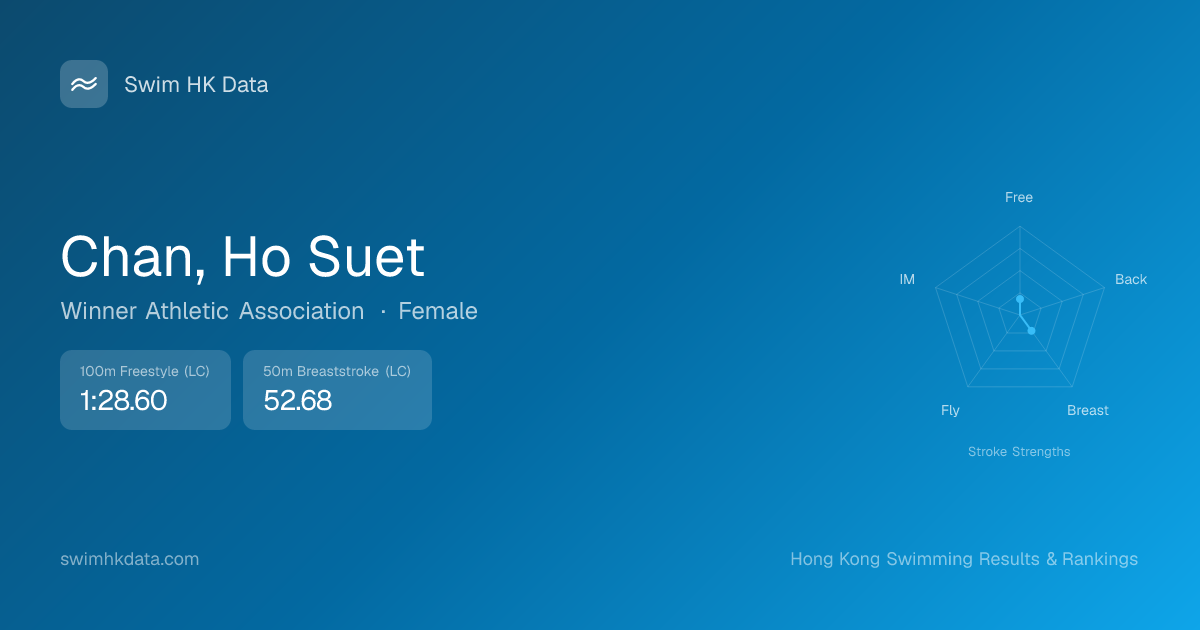
Task: Click Winner Athletic Association club name
Action: (212, 311)
